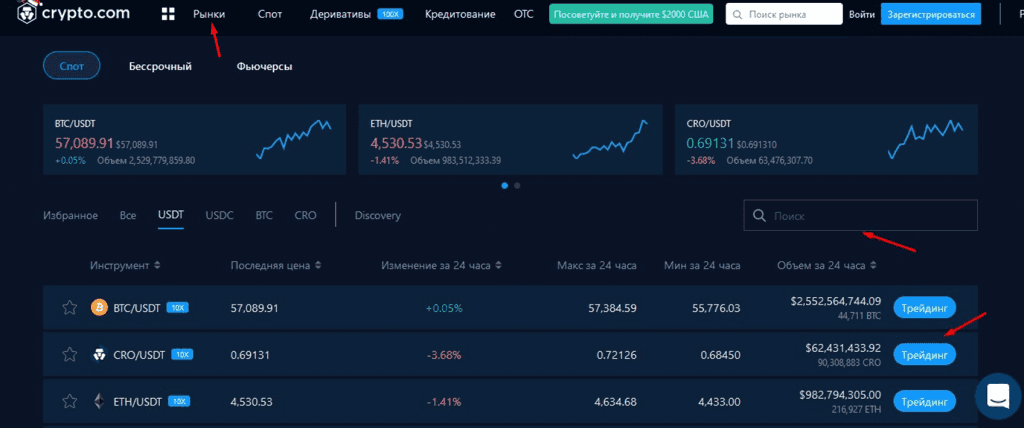The image size is (1024, 428).
Task: Click Трейдинг button for BTC/USDT
Action: point(924,307)
